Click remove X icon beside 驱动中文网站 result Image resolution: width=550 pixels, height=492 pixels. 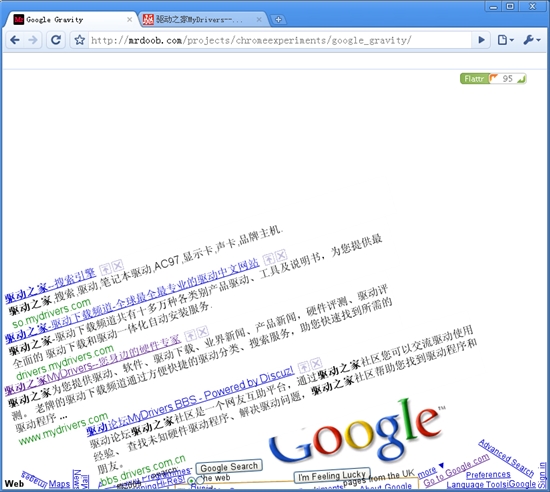[281, 255]
